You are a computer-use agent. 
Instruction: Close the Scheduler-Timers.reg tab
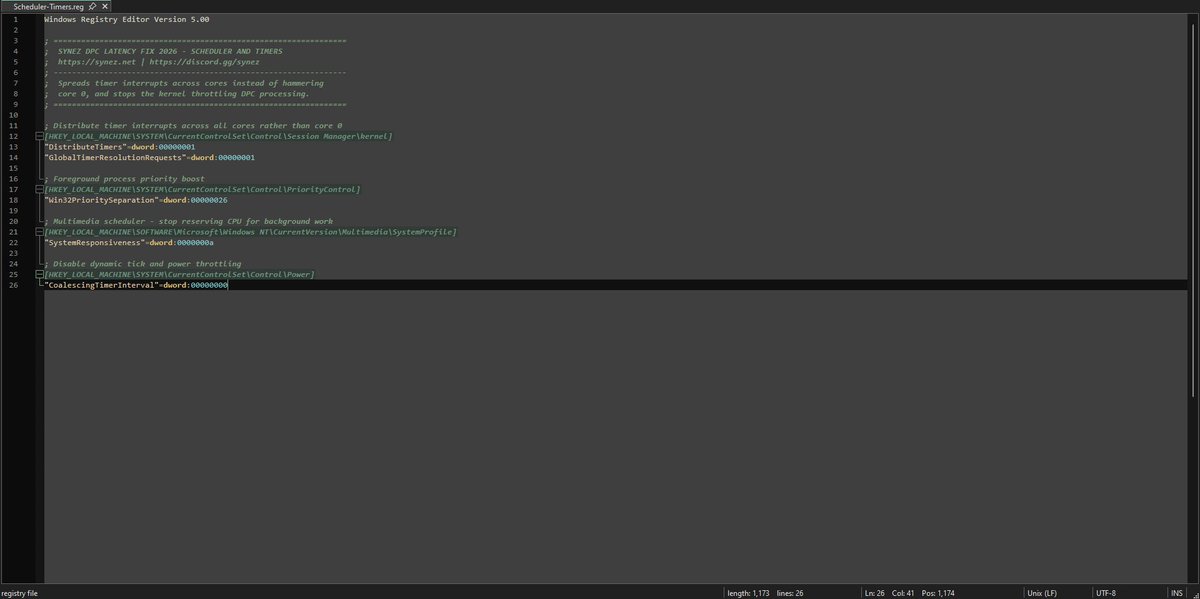pos(106,6)
